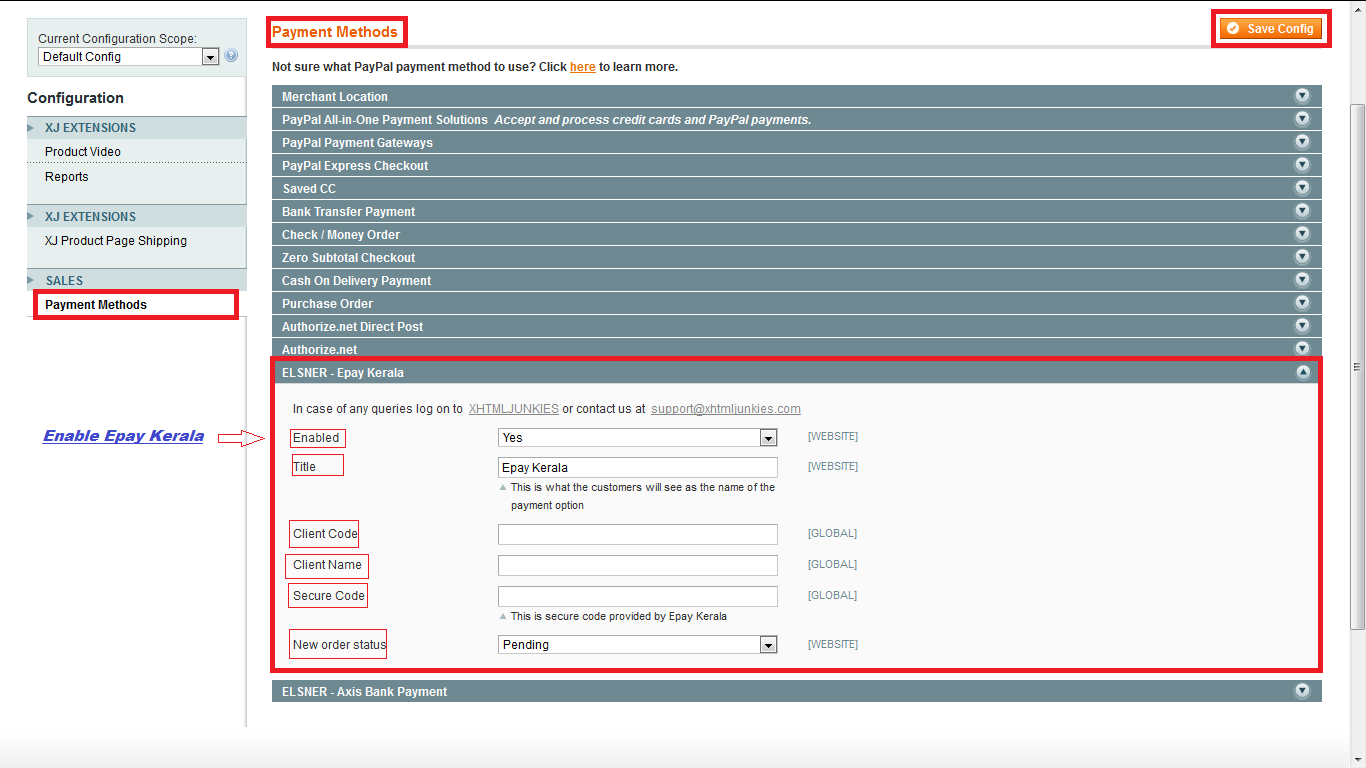Follow the 'here' PayPal learn more link
Viewport: 1366px width, 768px height.
(582, 67)
